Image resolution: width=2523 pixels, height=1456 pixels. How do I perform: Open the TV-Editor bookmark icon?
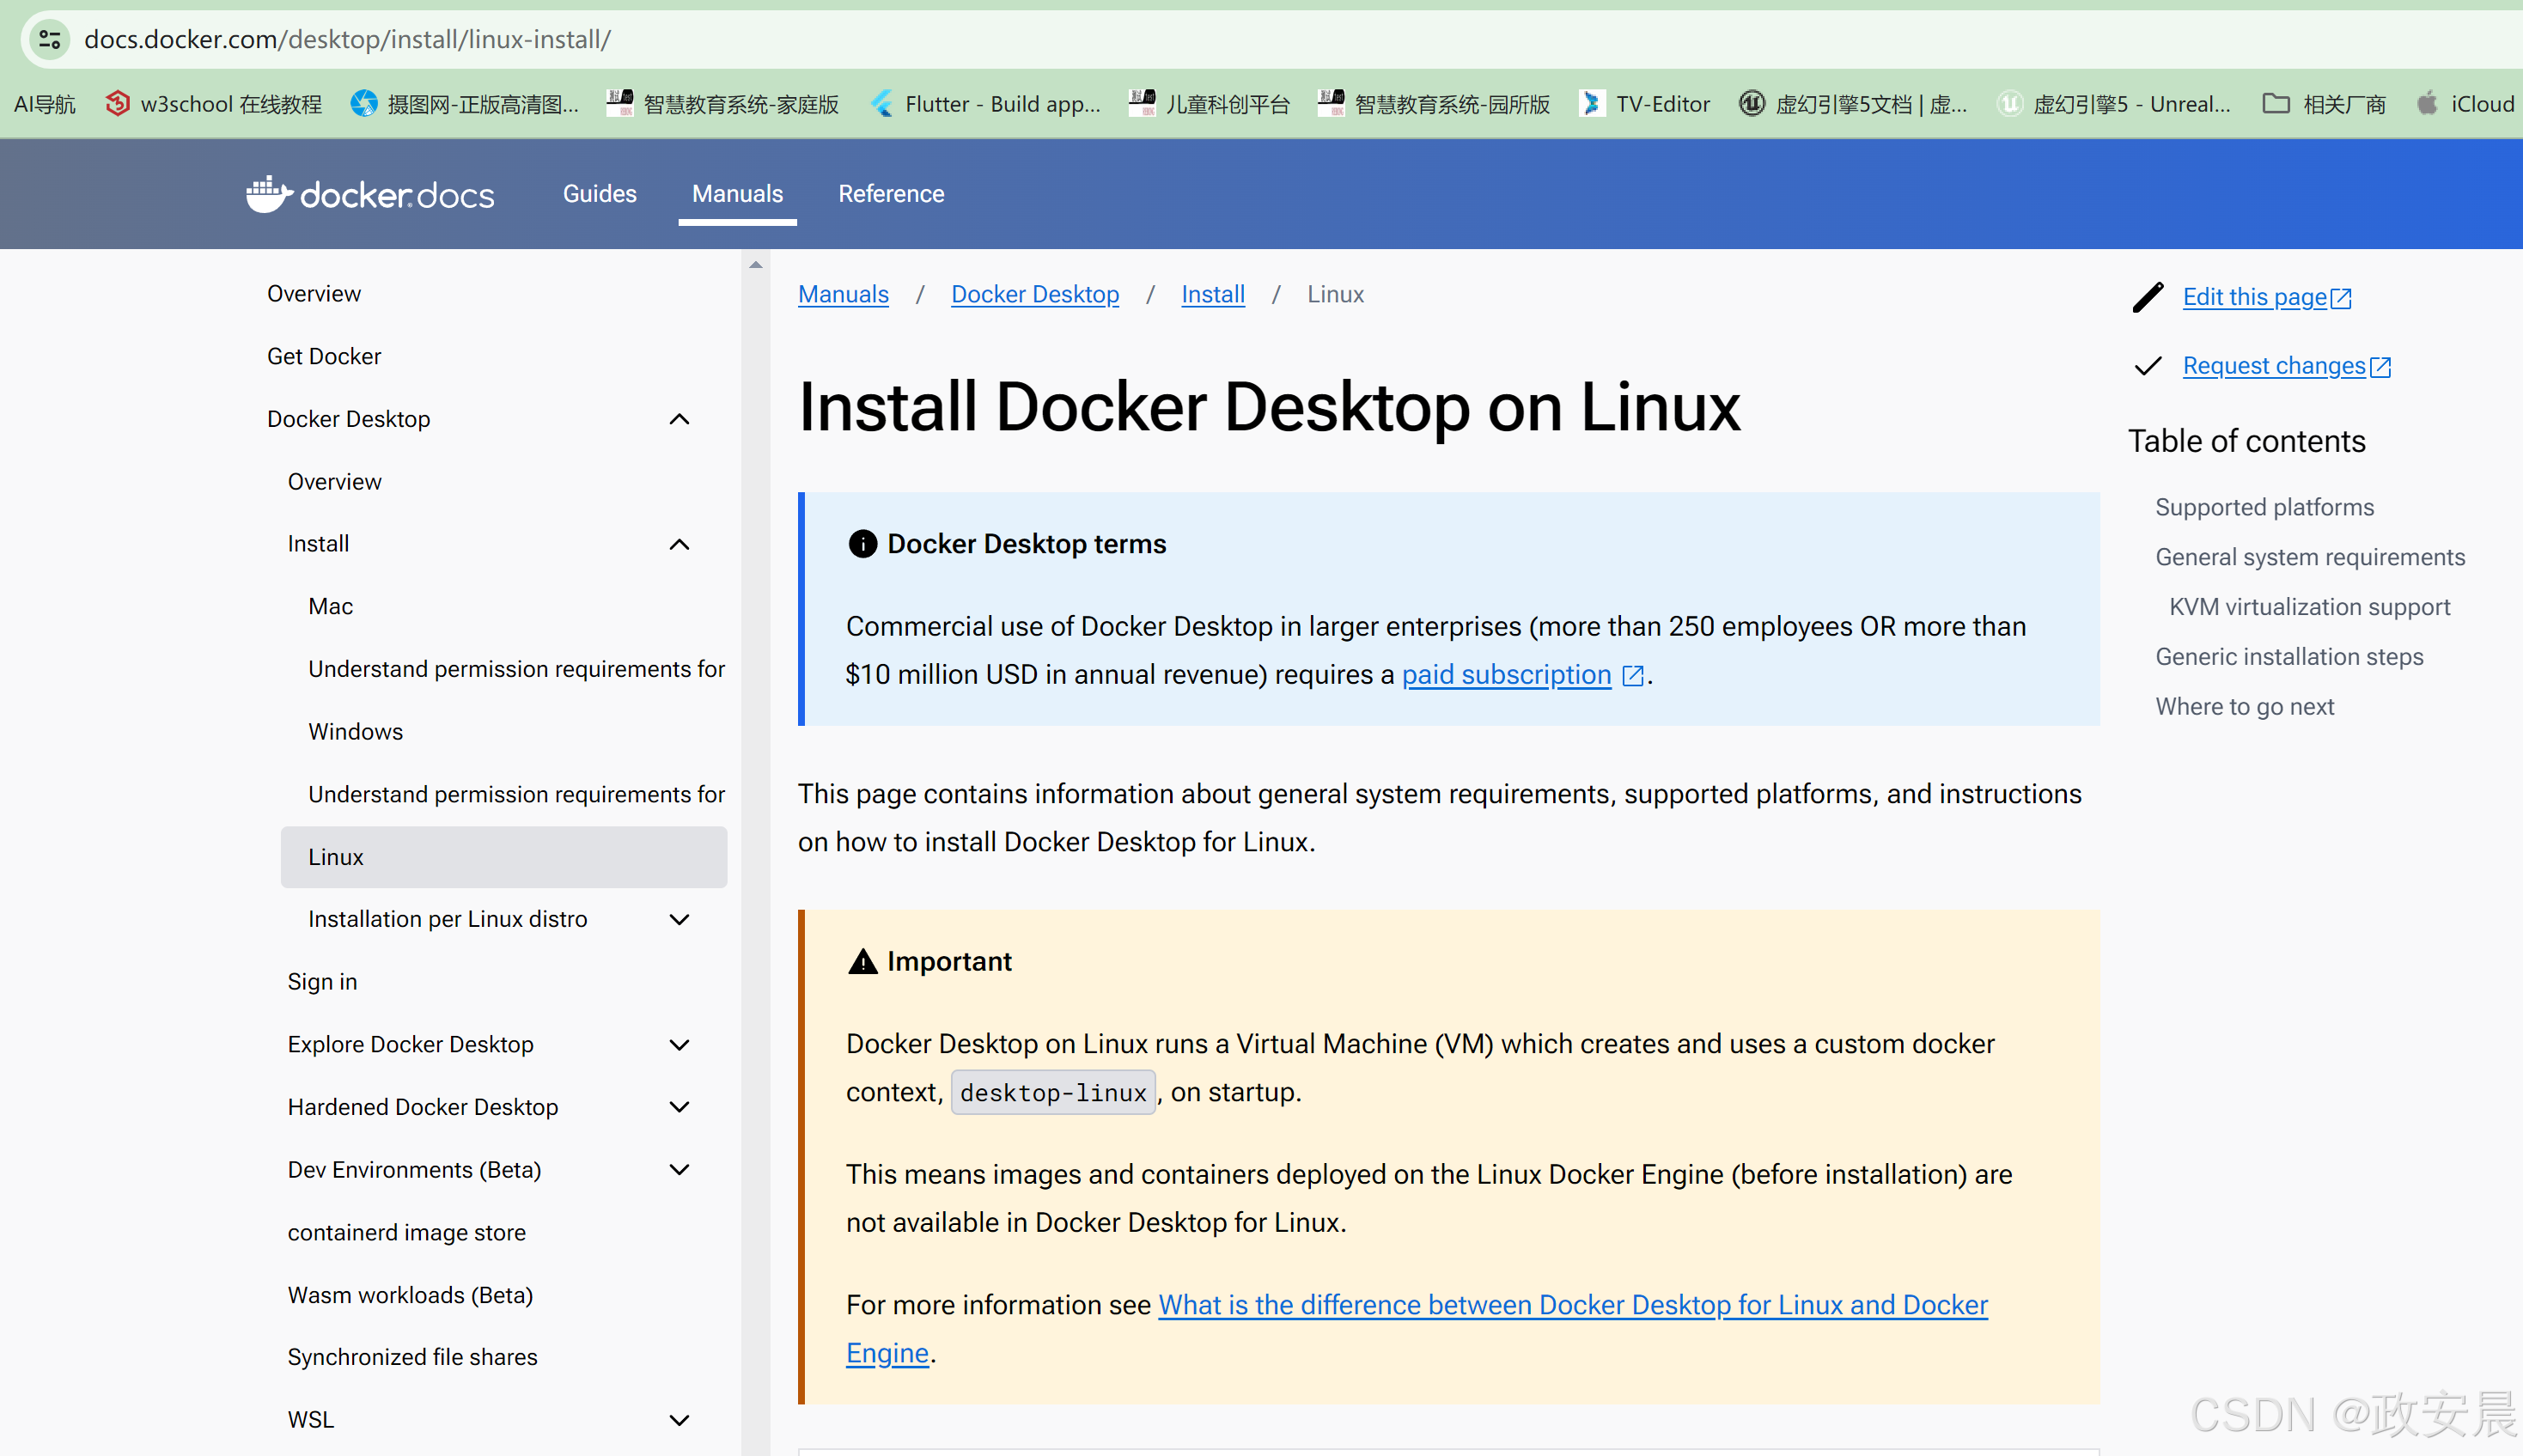coord(1591,103)
